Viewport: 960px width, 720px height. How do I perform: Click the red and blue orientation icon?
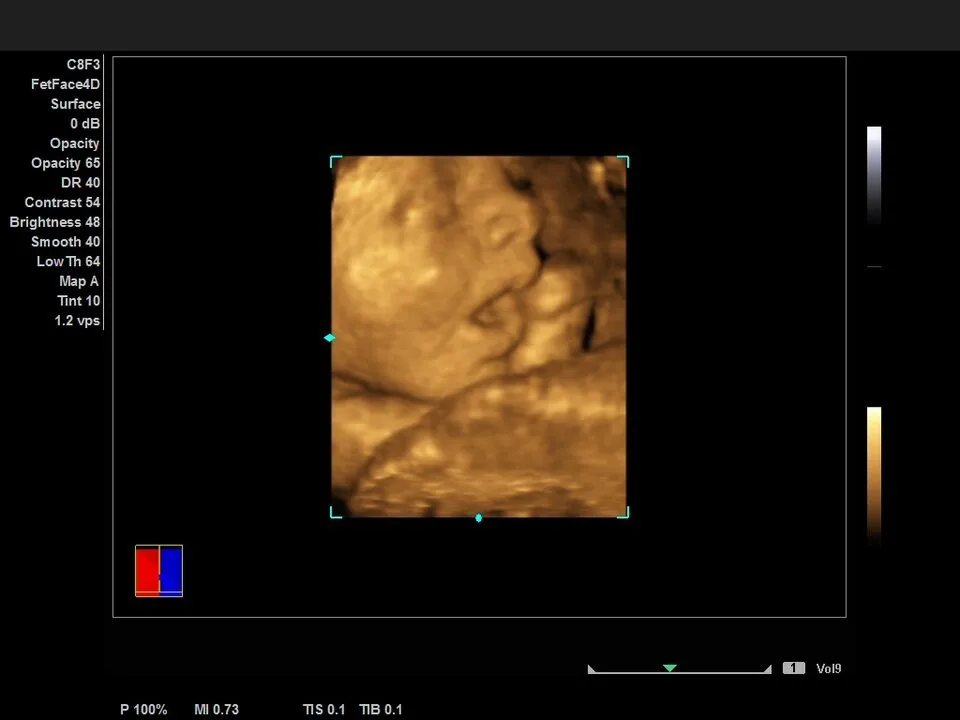pos(159,571)
